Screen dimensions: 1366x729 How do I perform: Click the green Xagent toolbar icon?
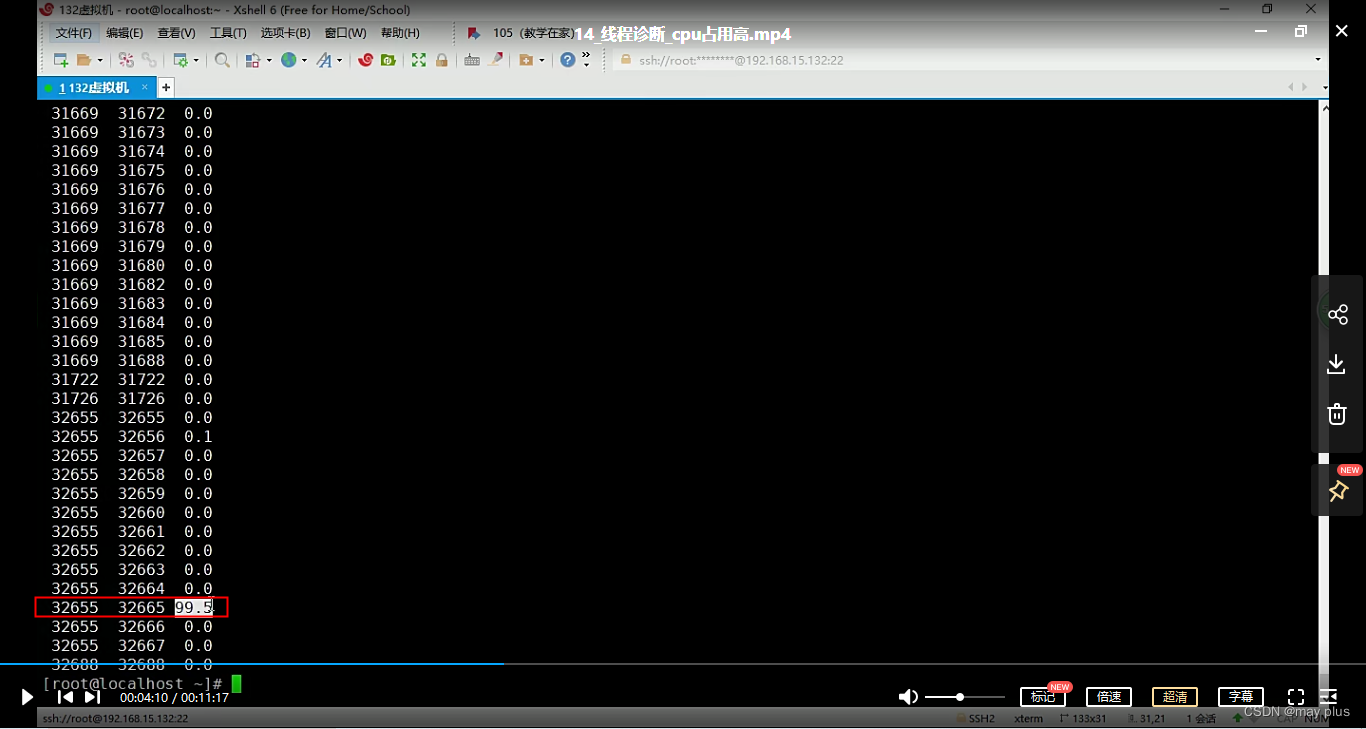[x=388, y=60]
